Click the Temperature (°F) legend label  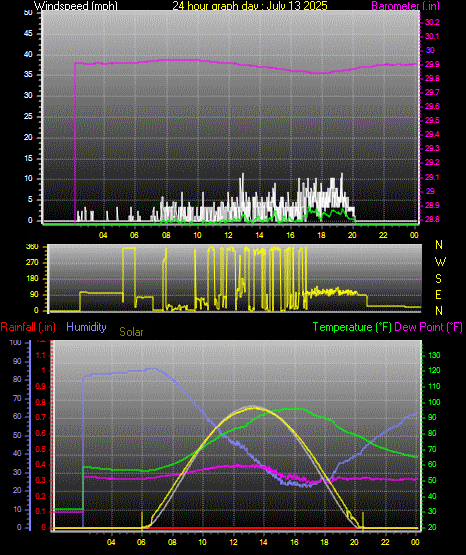(352, 327)
